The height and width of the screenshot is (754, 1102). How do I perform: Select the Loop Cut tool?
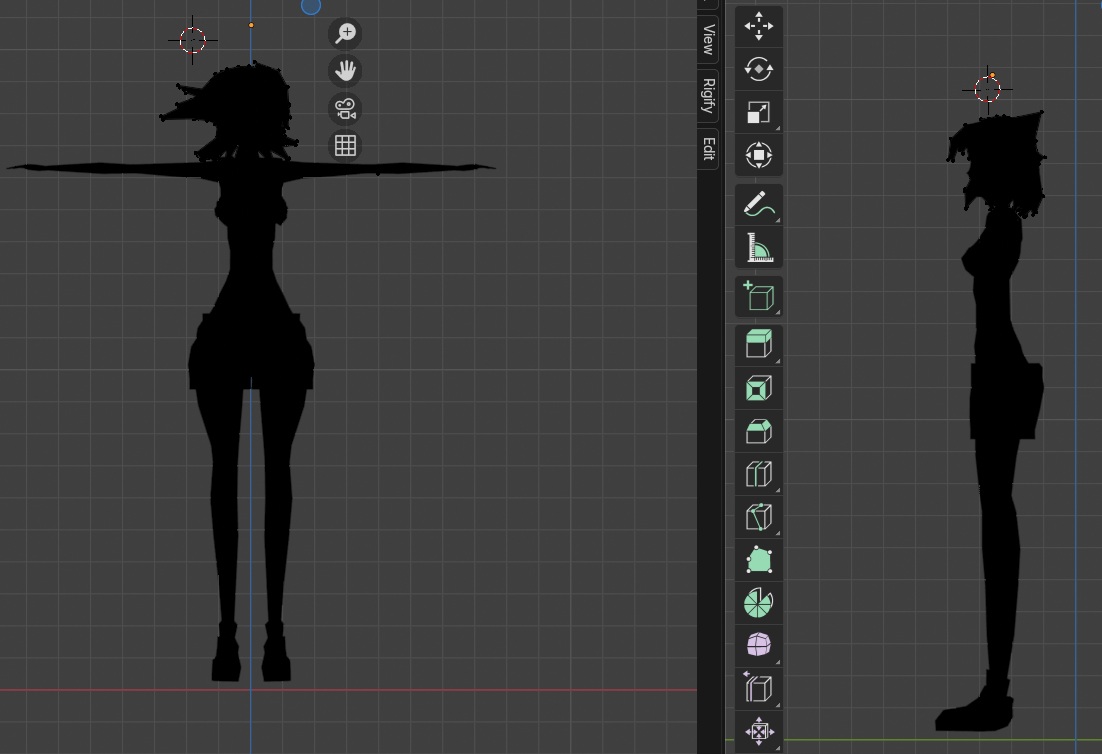[758, 474]
